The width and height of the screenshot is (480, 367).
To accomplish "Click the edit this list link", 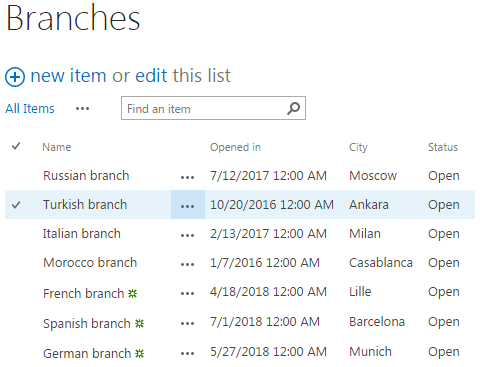I will [x=183, y=75].
